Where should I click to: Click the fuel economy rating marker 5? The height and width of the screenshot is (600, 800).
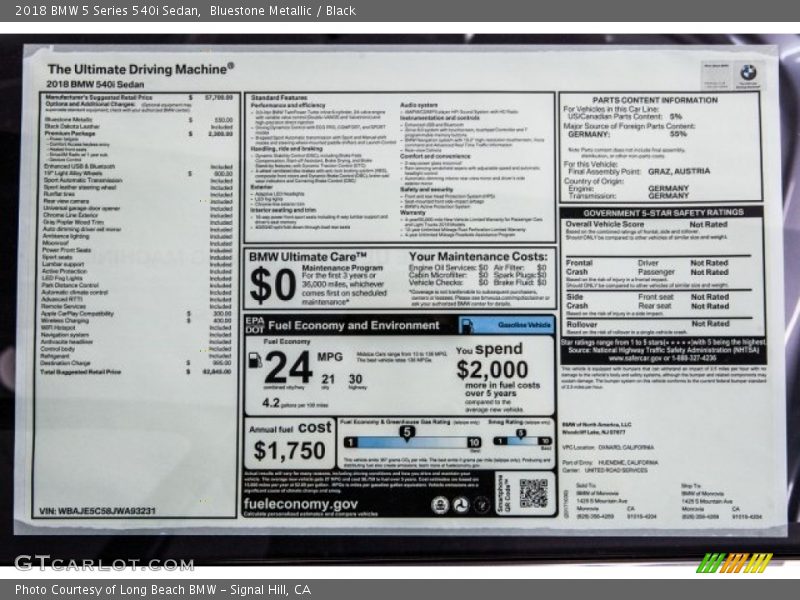pyautogui.click(x=407, y=433)
